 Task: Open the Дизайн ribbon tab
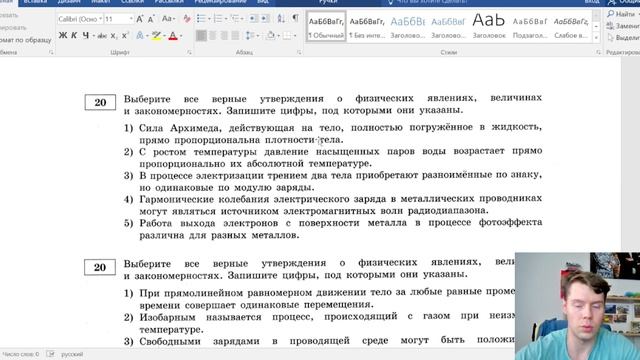point(69,2)
